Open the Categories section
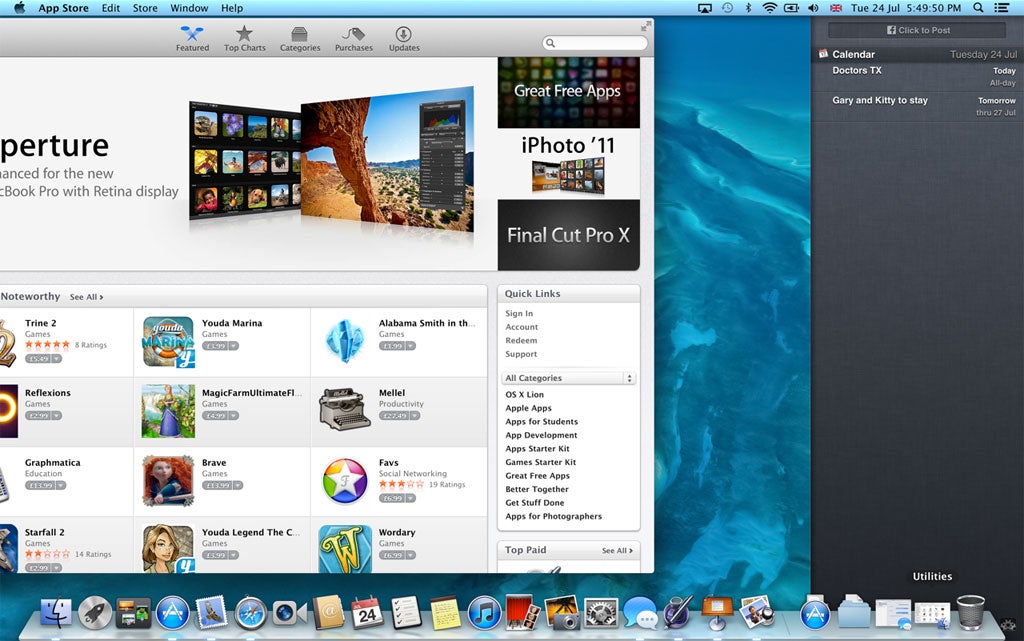Viewport: 1024px width, 641px height. [x=300, y=38]
